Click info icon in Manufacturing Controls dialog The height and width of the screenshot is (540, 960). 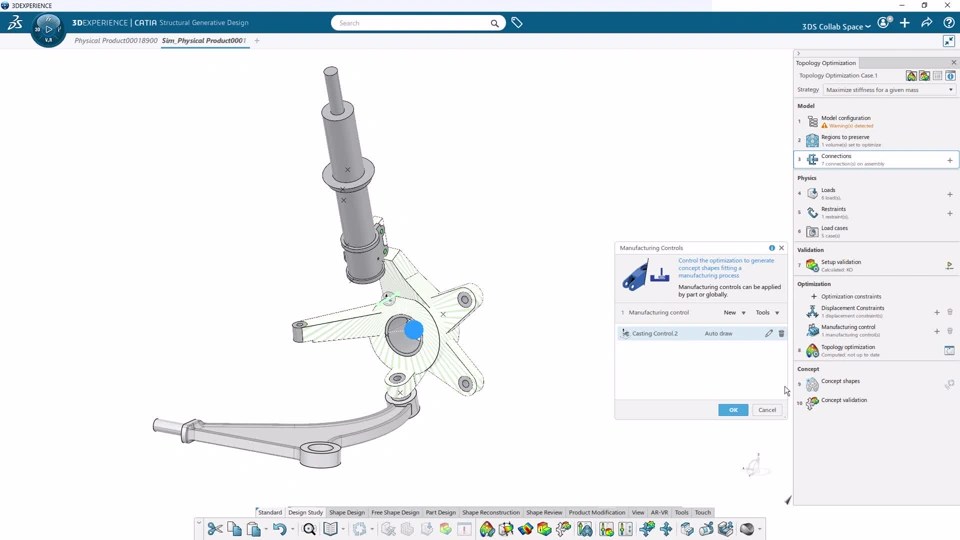pos(771,248)
